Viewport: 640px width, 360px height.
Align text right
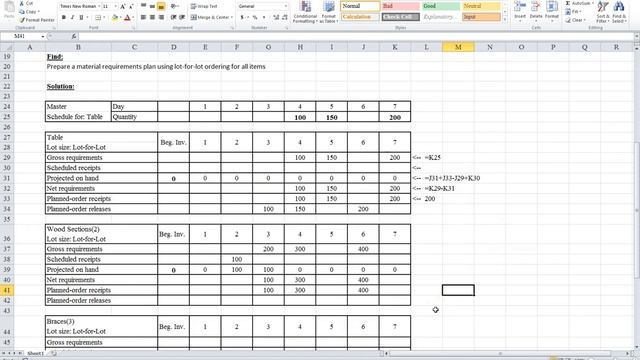point(161,17)
